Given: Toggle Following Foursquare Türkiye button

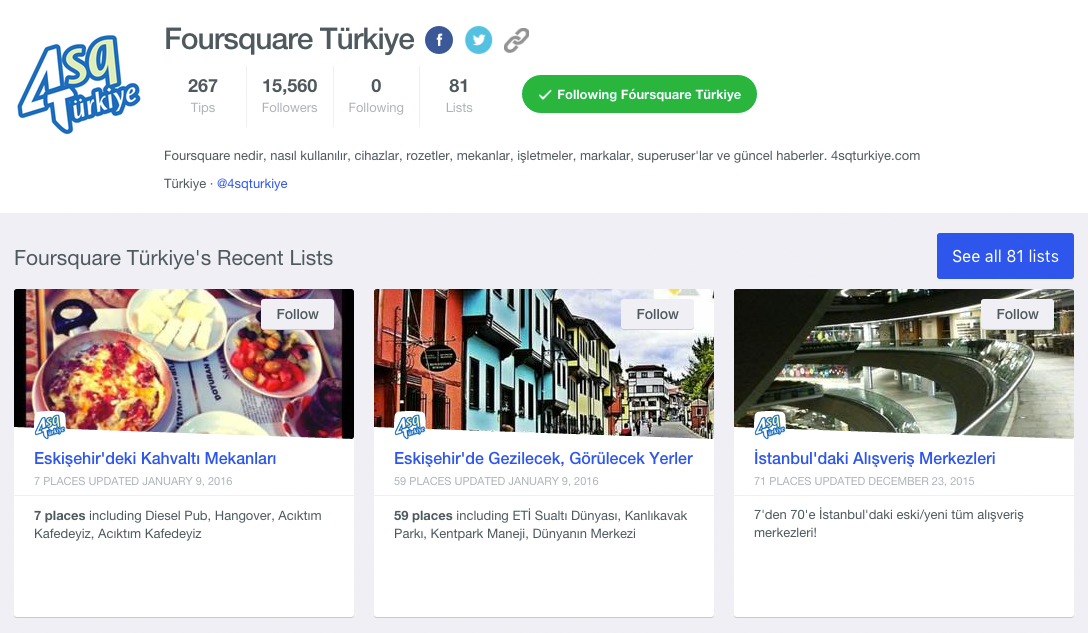Looking at the screenshot, I should [x=639, y=94].
